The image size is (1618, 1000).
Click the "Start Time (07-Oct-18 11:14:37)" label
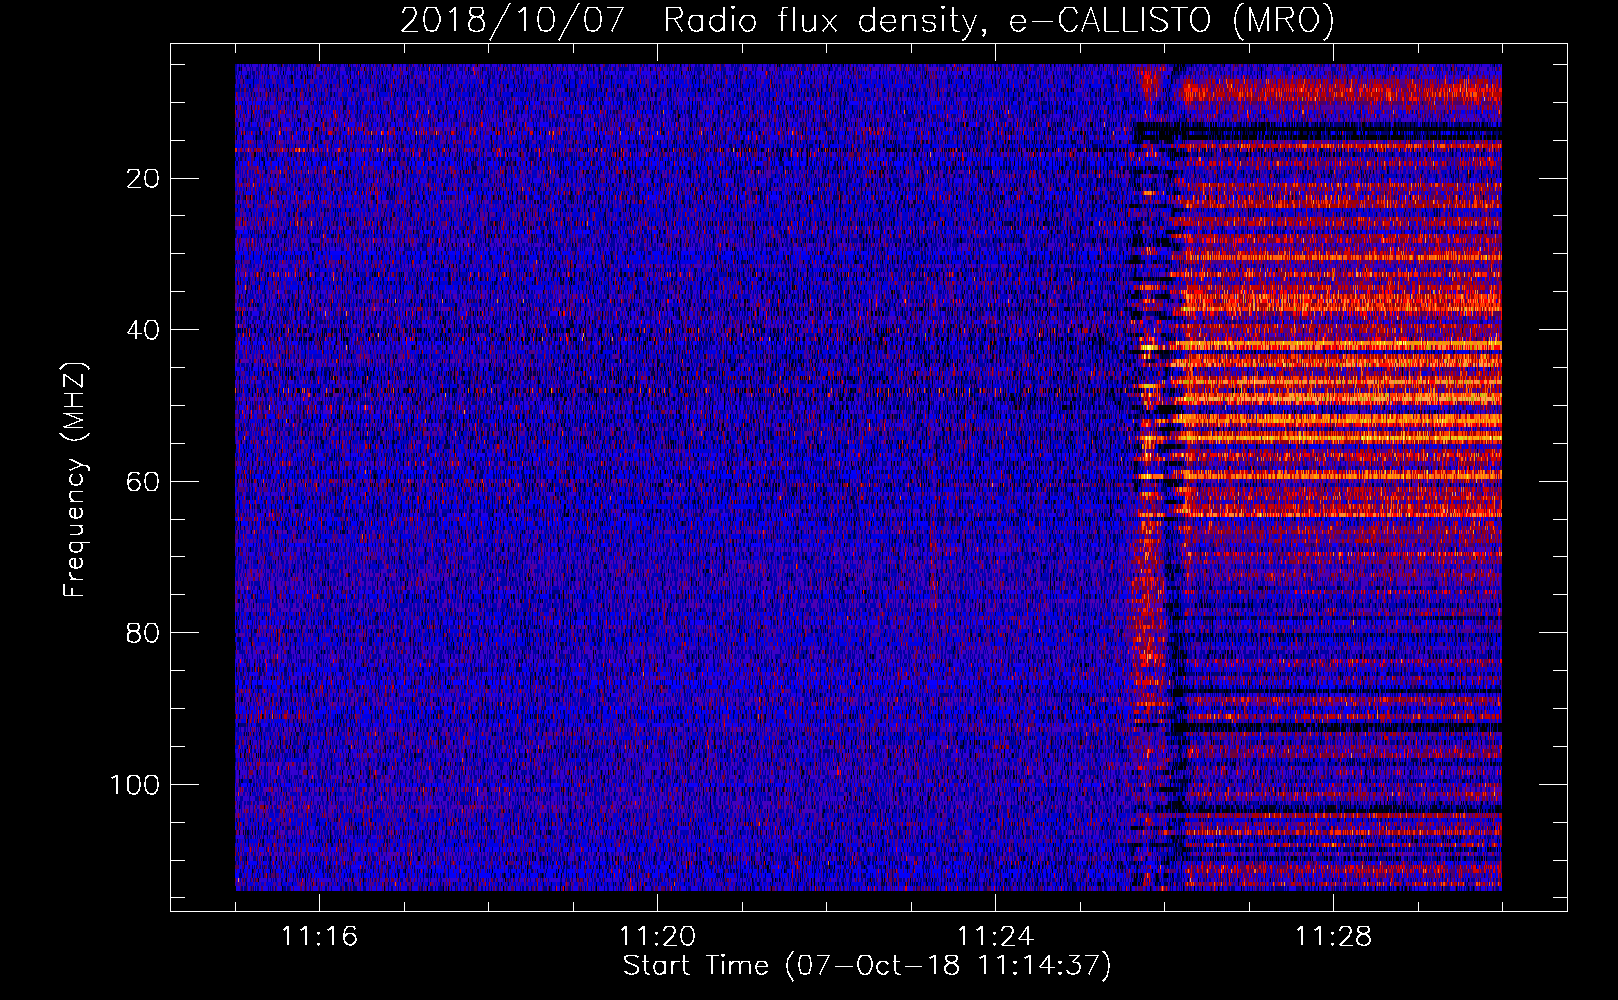[867, 965]
